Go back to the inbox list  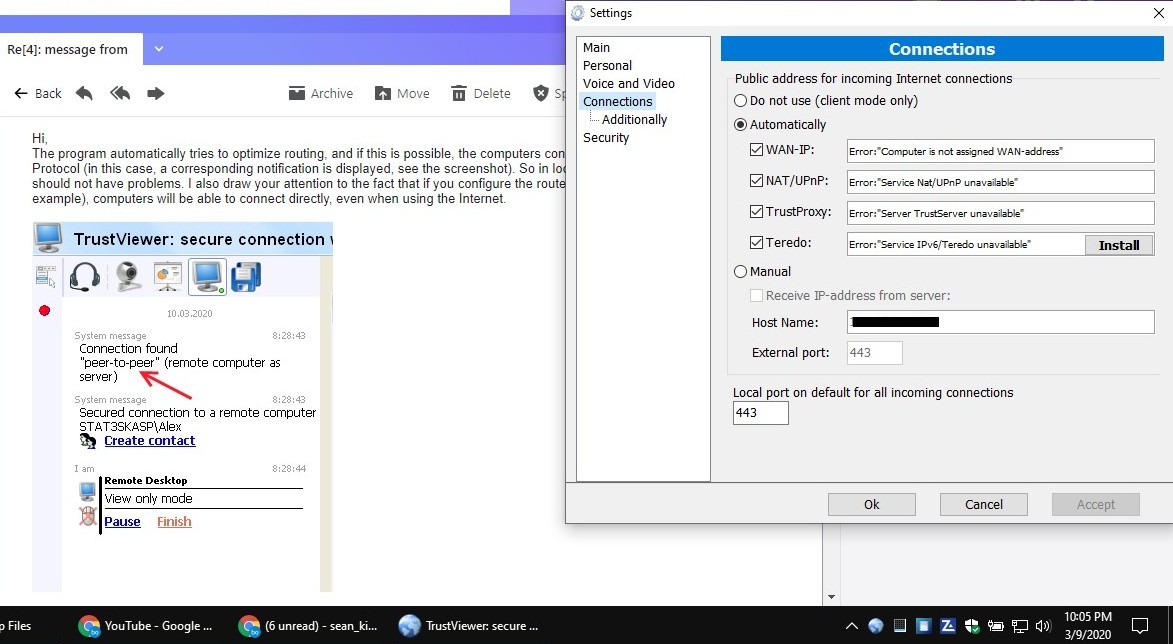[37, 93]
